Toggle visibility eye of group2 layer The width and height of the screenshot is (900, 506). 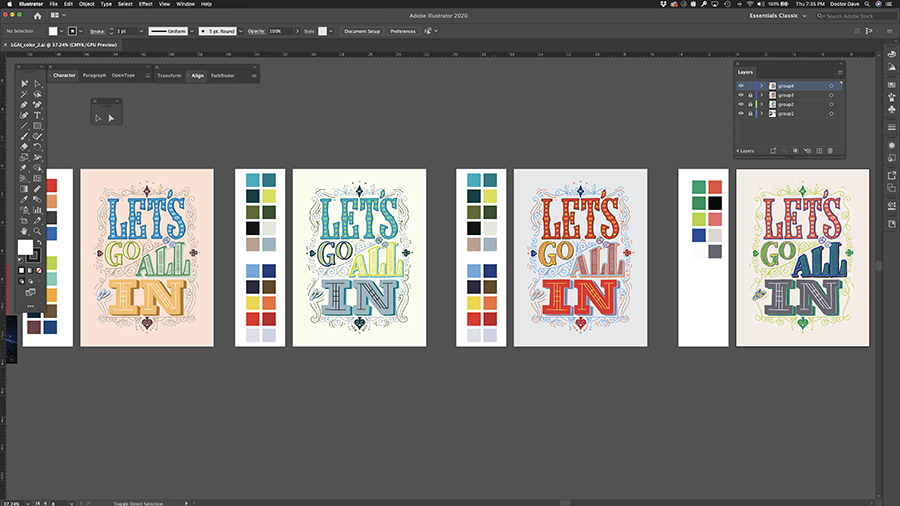click(741, 104)
